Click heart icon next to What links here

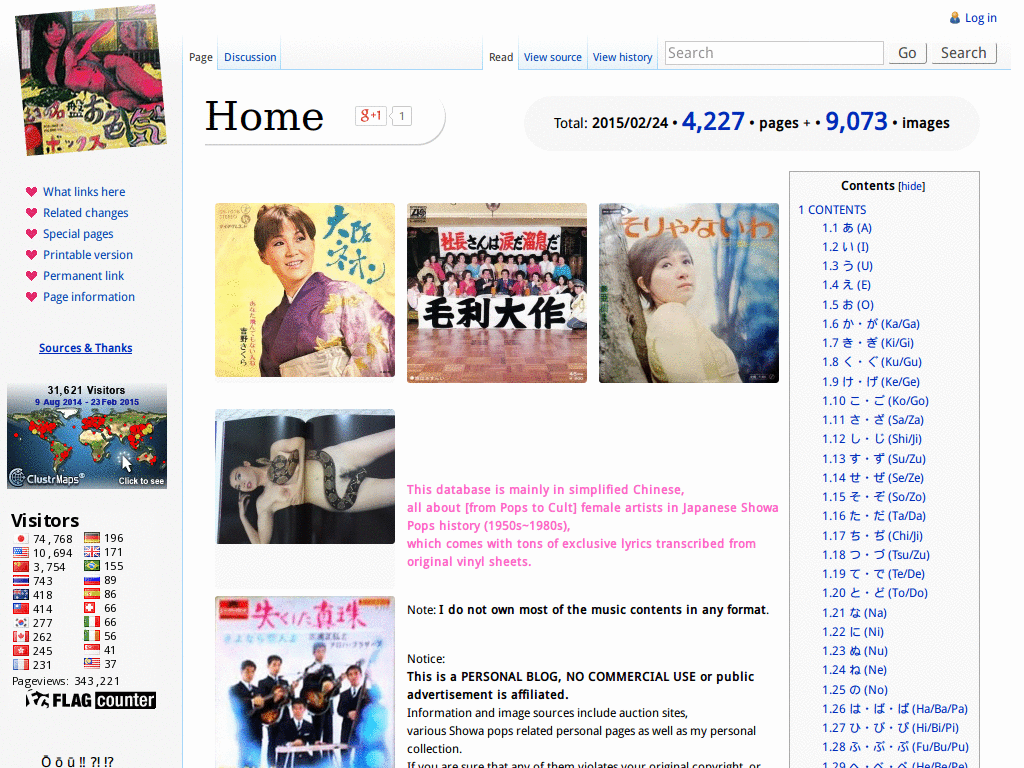(31, 191)
